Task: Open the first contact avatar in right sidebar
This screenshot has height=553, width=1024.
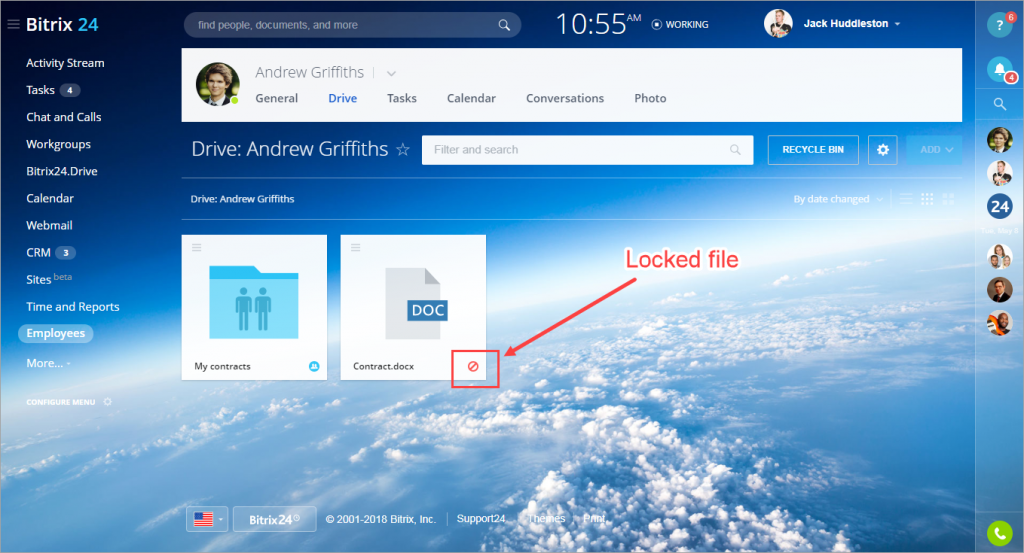Action: tap(999, 140)
